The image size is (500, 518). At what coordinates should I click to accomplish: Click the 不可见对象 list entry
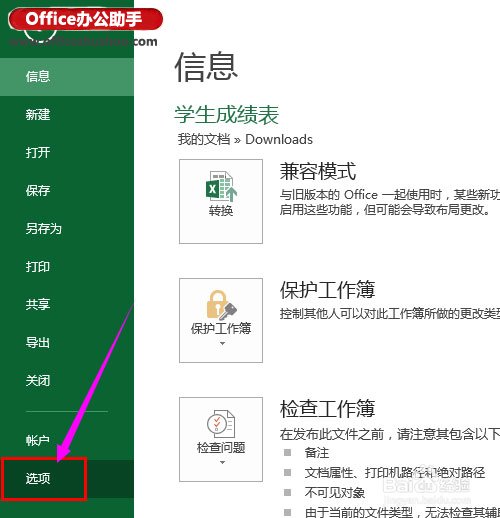(x=335, y=493)
